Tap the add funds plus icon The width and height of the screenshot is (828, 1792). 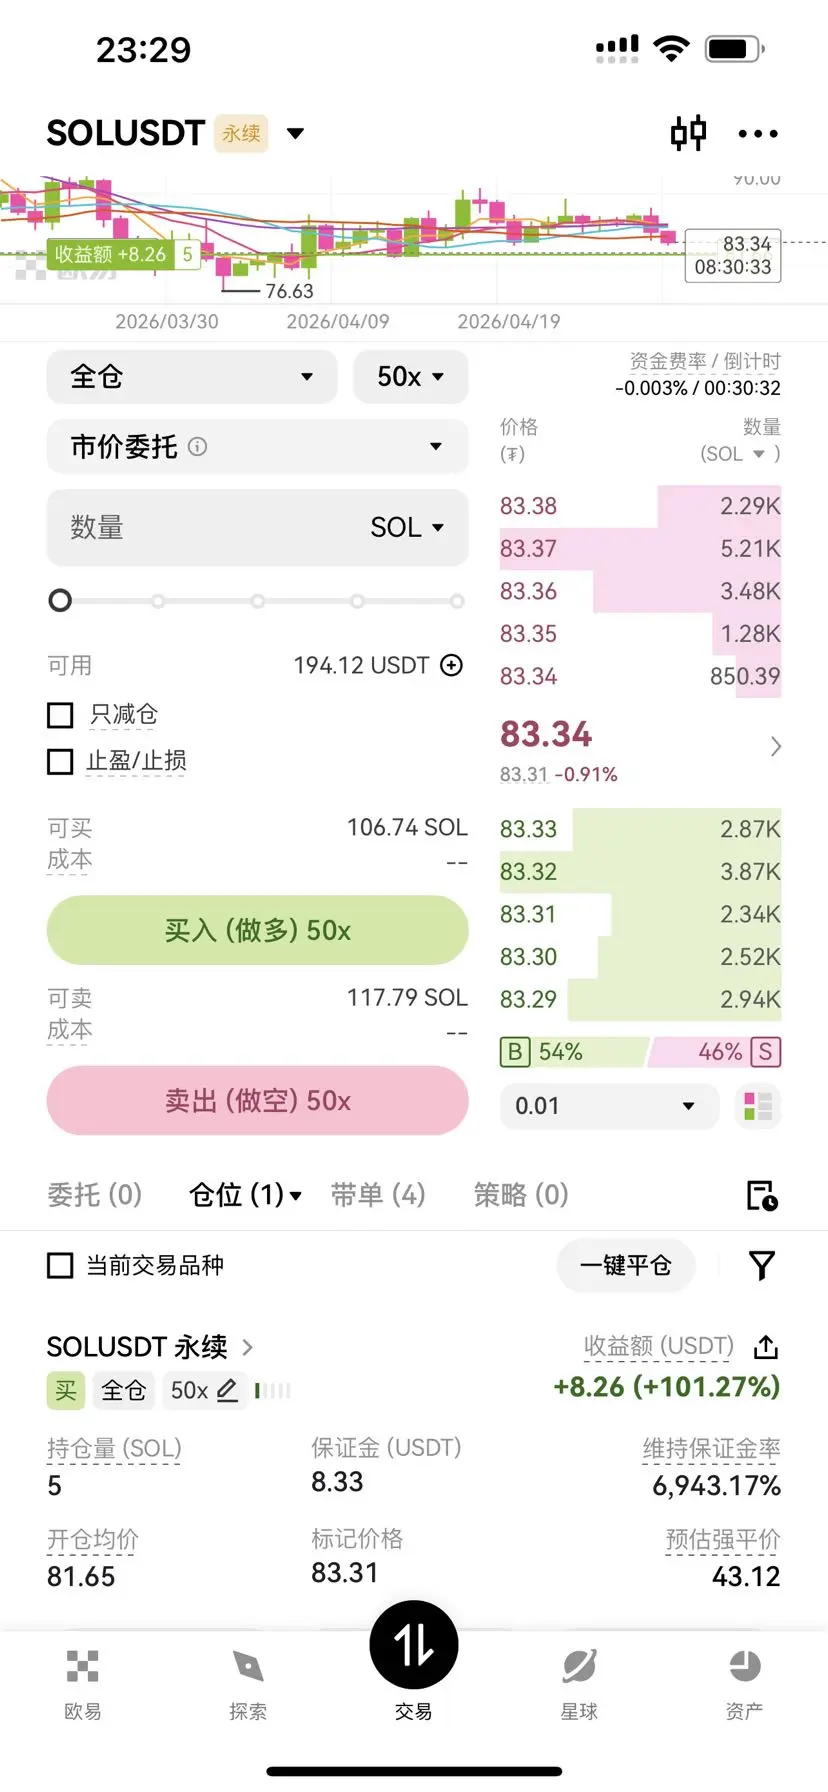452,665
